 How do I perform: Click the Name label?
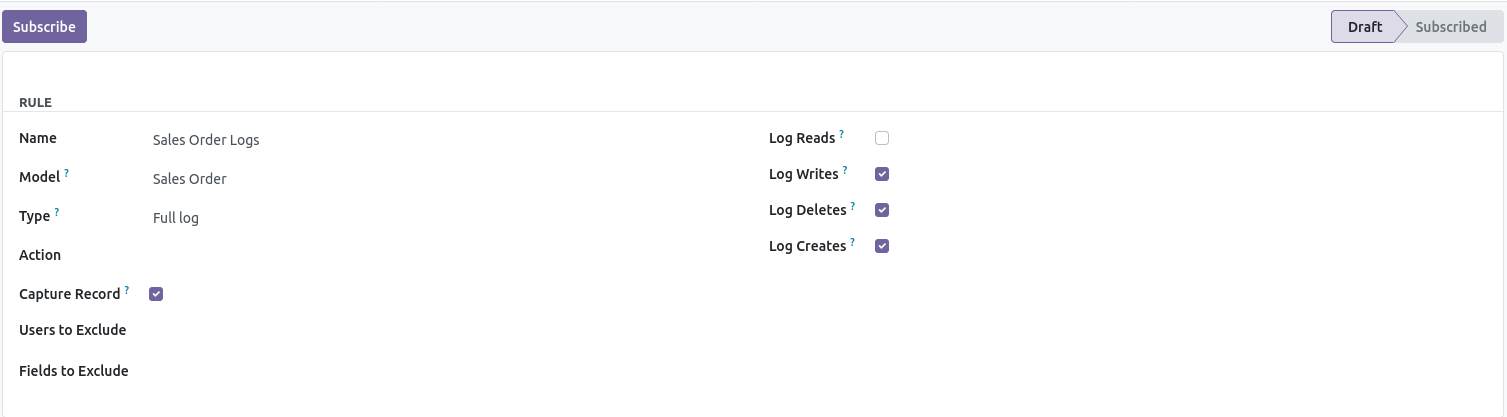click(x=38, y=138)
